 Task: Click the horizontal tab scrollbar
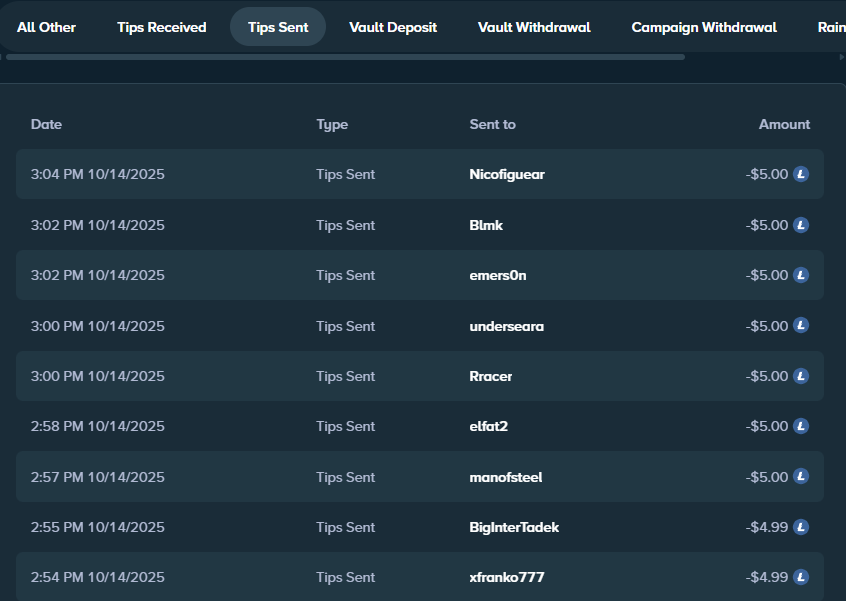point(345,57)
